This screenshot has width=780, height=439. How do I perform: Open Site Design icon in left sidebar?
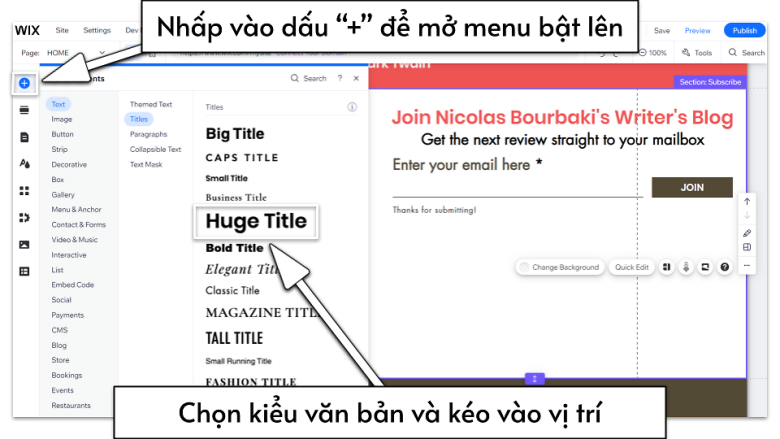coord(24,163)
